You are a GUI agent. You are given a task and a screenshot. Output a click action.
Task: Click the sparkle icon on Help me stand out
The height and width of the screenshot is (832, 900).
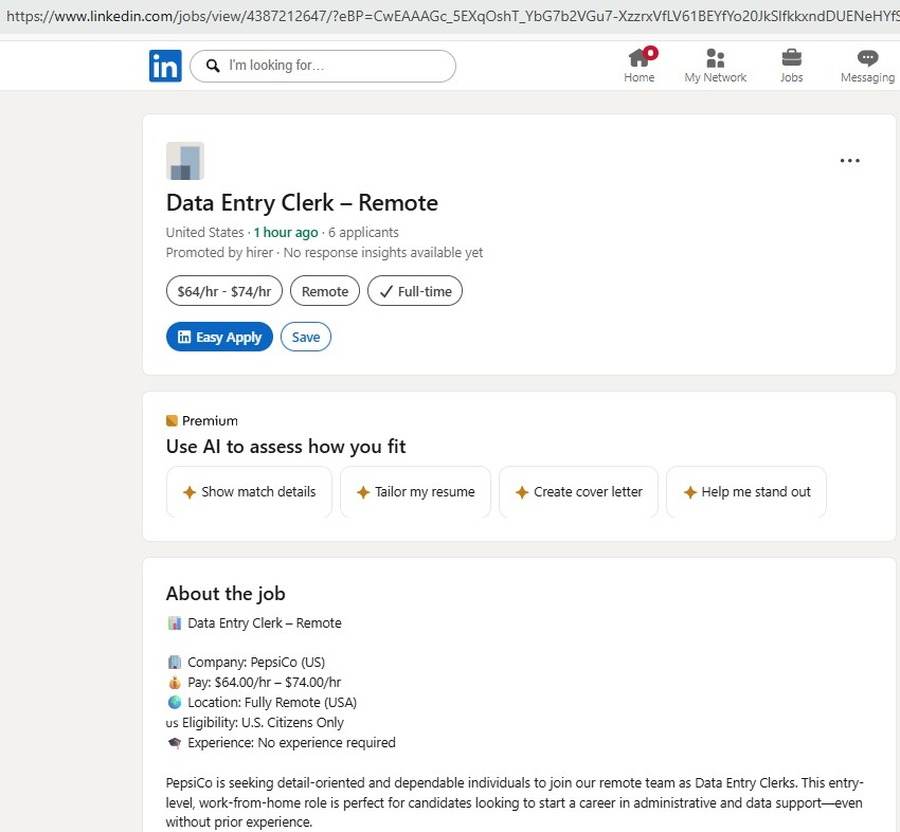[x=690, y=492]
